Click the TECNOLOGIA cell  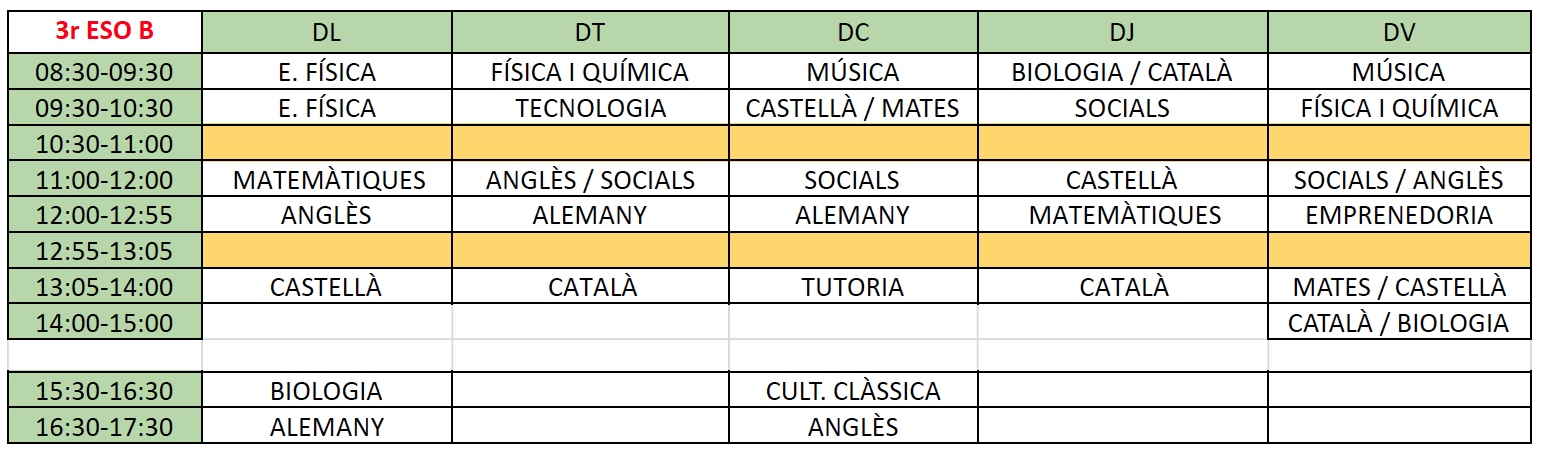click(x=590, y=108)
